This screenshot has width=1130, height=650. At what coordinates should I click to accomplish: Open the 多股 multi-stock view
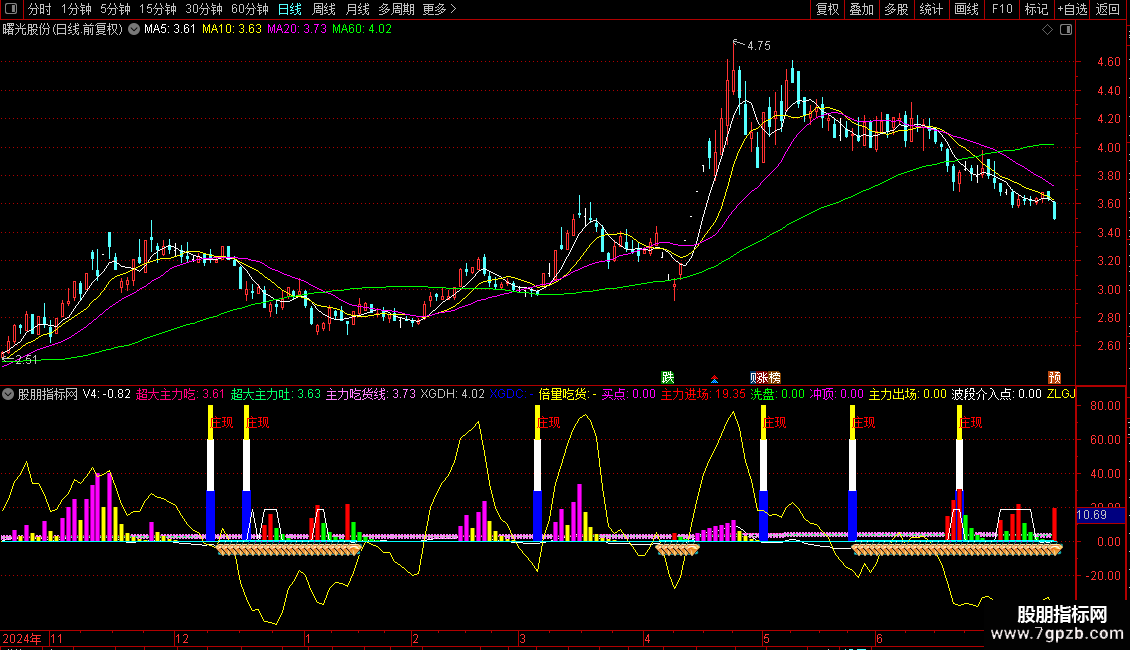897,9
